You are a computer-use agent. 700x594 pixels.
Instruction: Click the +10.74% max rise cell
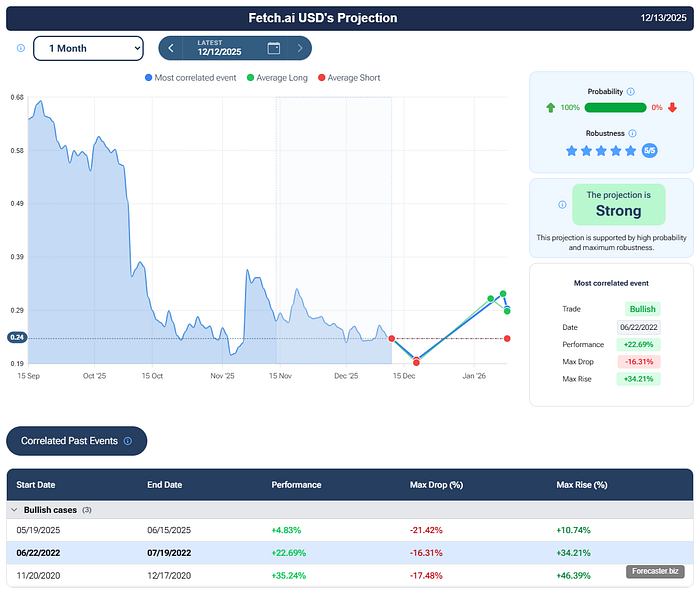pos(573,530)
